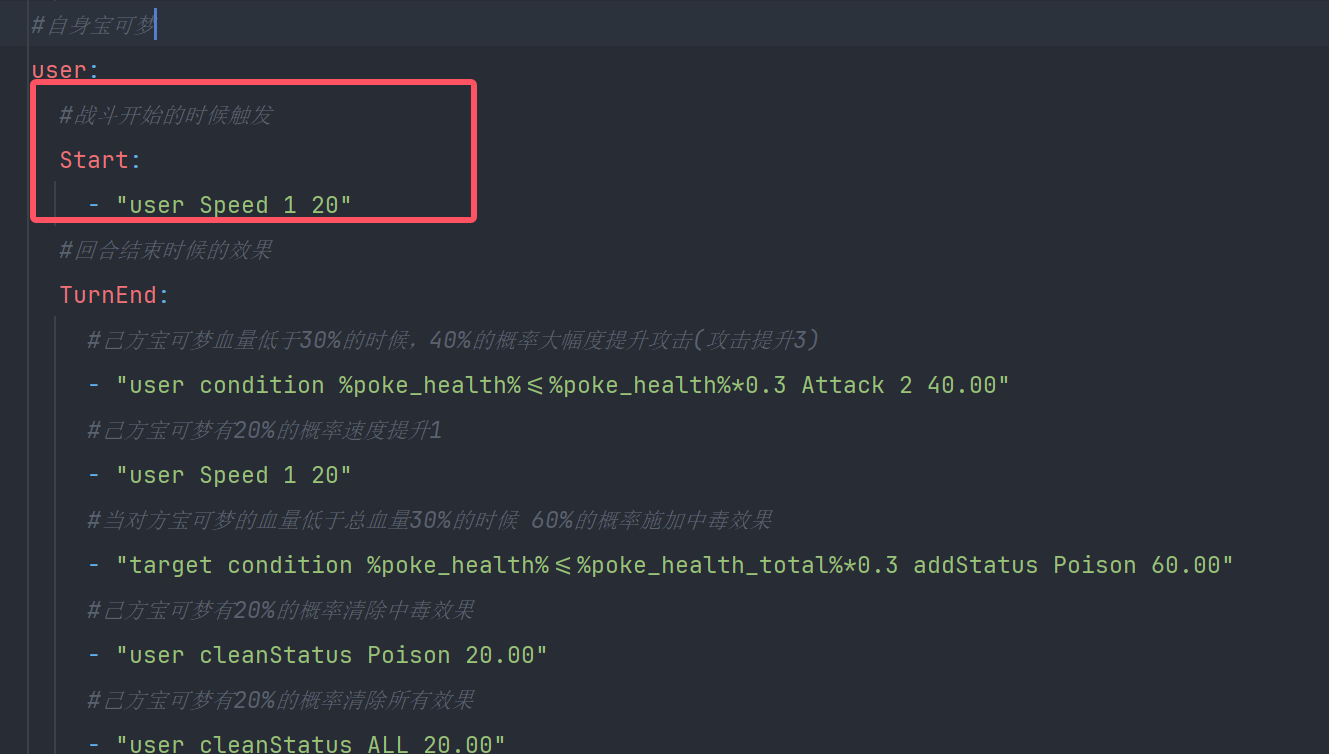Click the comment about 60% chance applying poison
Viewport: 1329px width, 754px height.
[x=430, y=520]
